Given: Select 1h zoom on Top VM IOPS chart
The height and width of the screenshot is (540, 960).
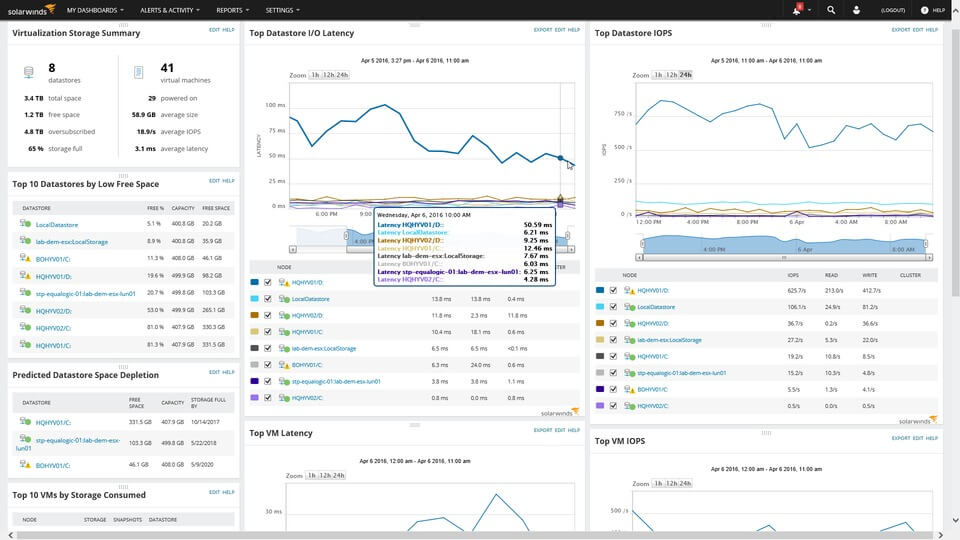Looking at the screenshot, I should click(x=658, y=483).
